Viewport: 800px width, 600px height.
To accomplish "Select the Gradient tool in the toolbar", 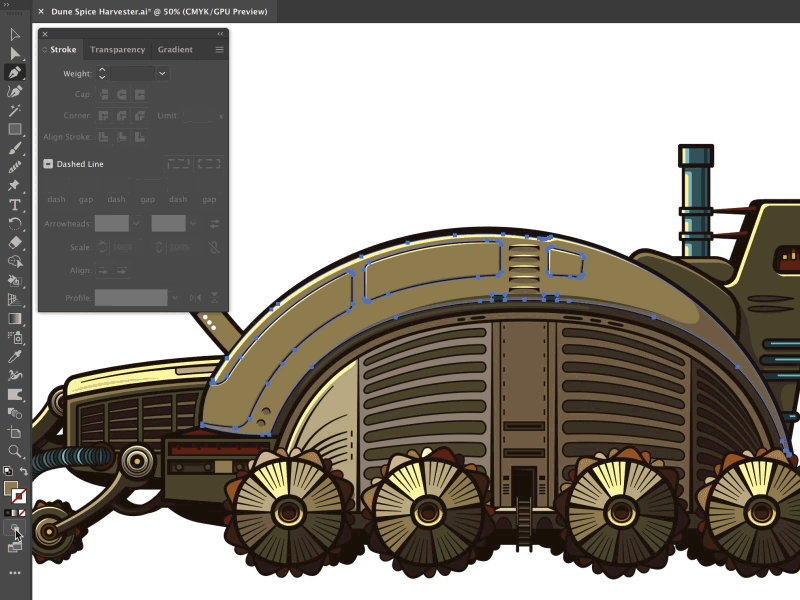I will pyautogui.click(x=14, y=318).
